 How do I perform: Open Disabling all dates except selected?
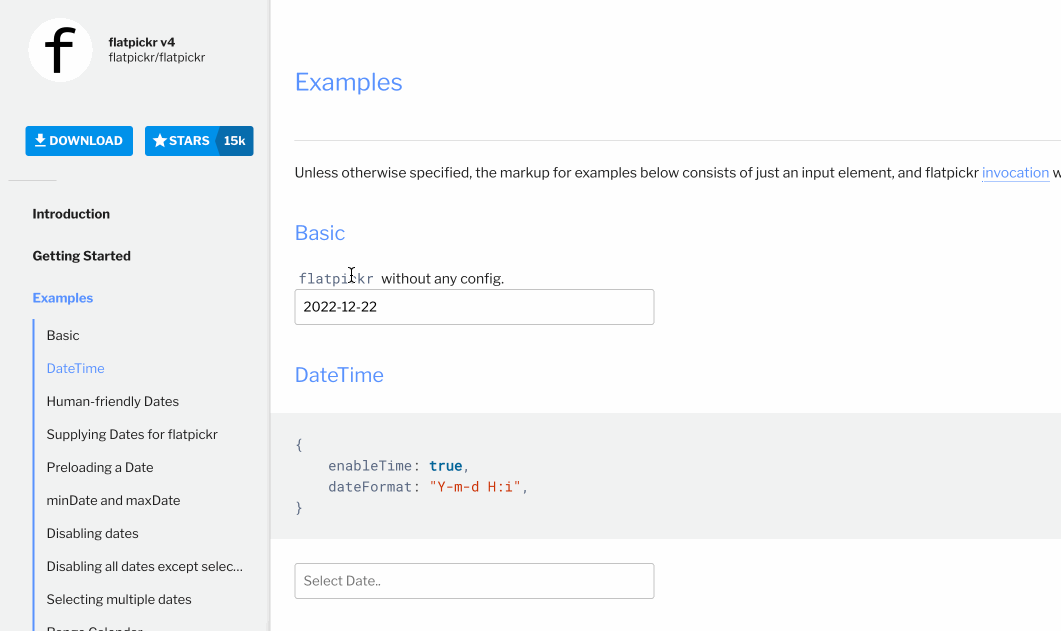click(144, 566)
